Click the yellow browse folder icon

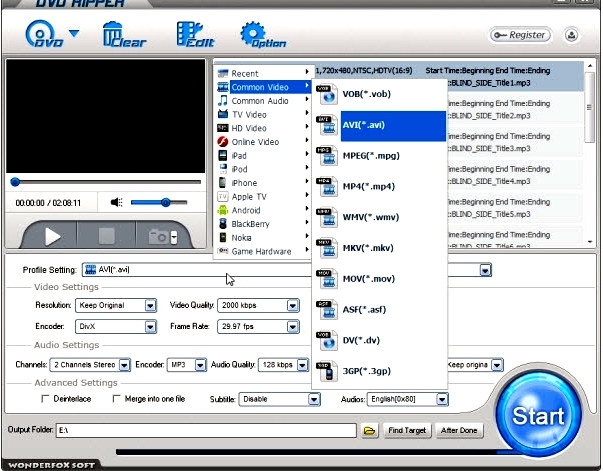pos(370,430)
